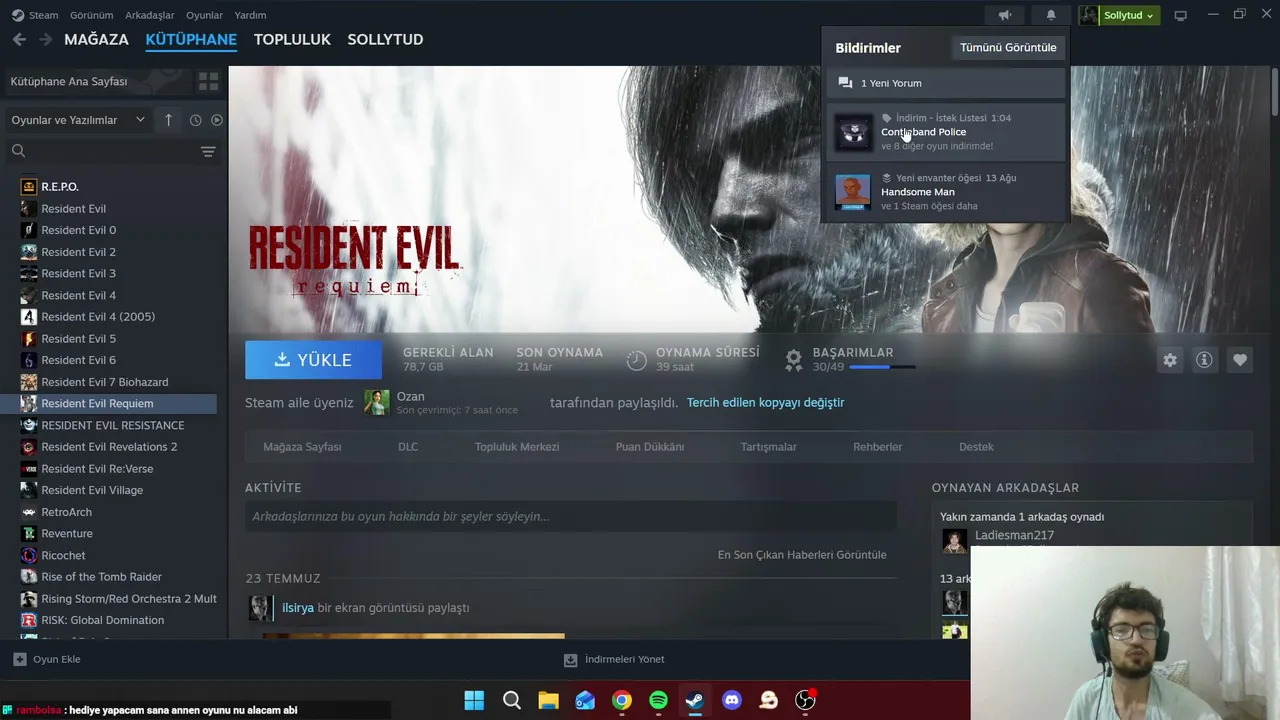Viewport: 1280px width, 720px height.
Task: Open Mağaza Sayfası link
Action: (302, 447)
